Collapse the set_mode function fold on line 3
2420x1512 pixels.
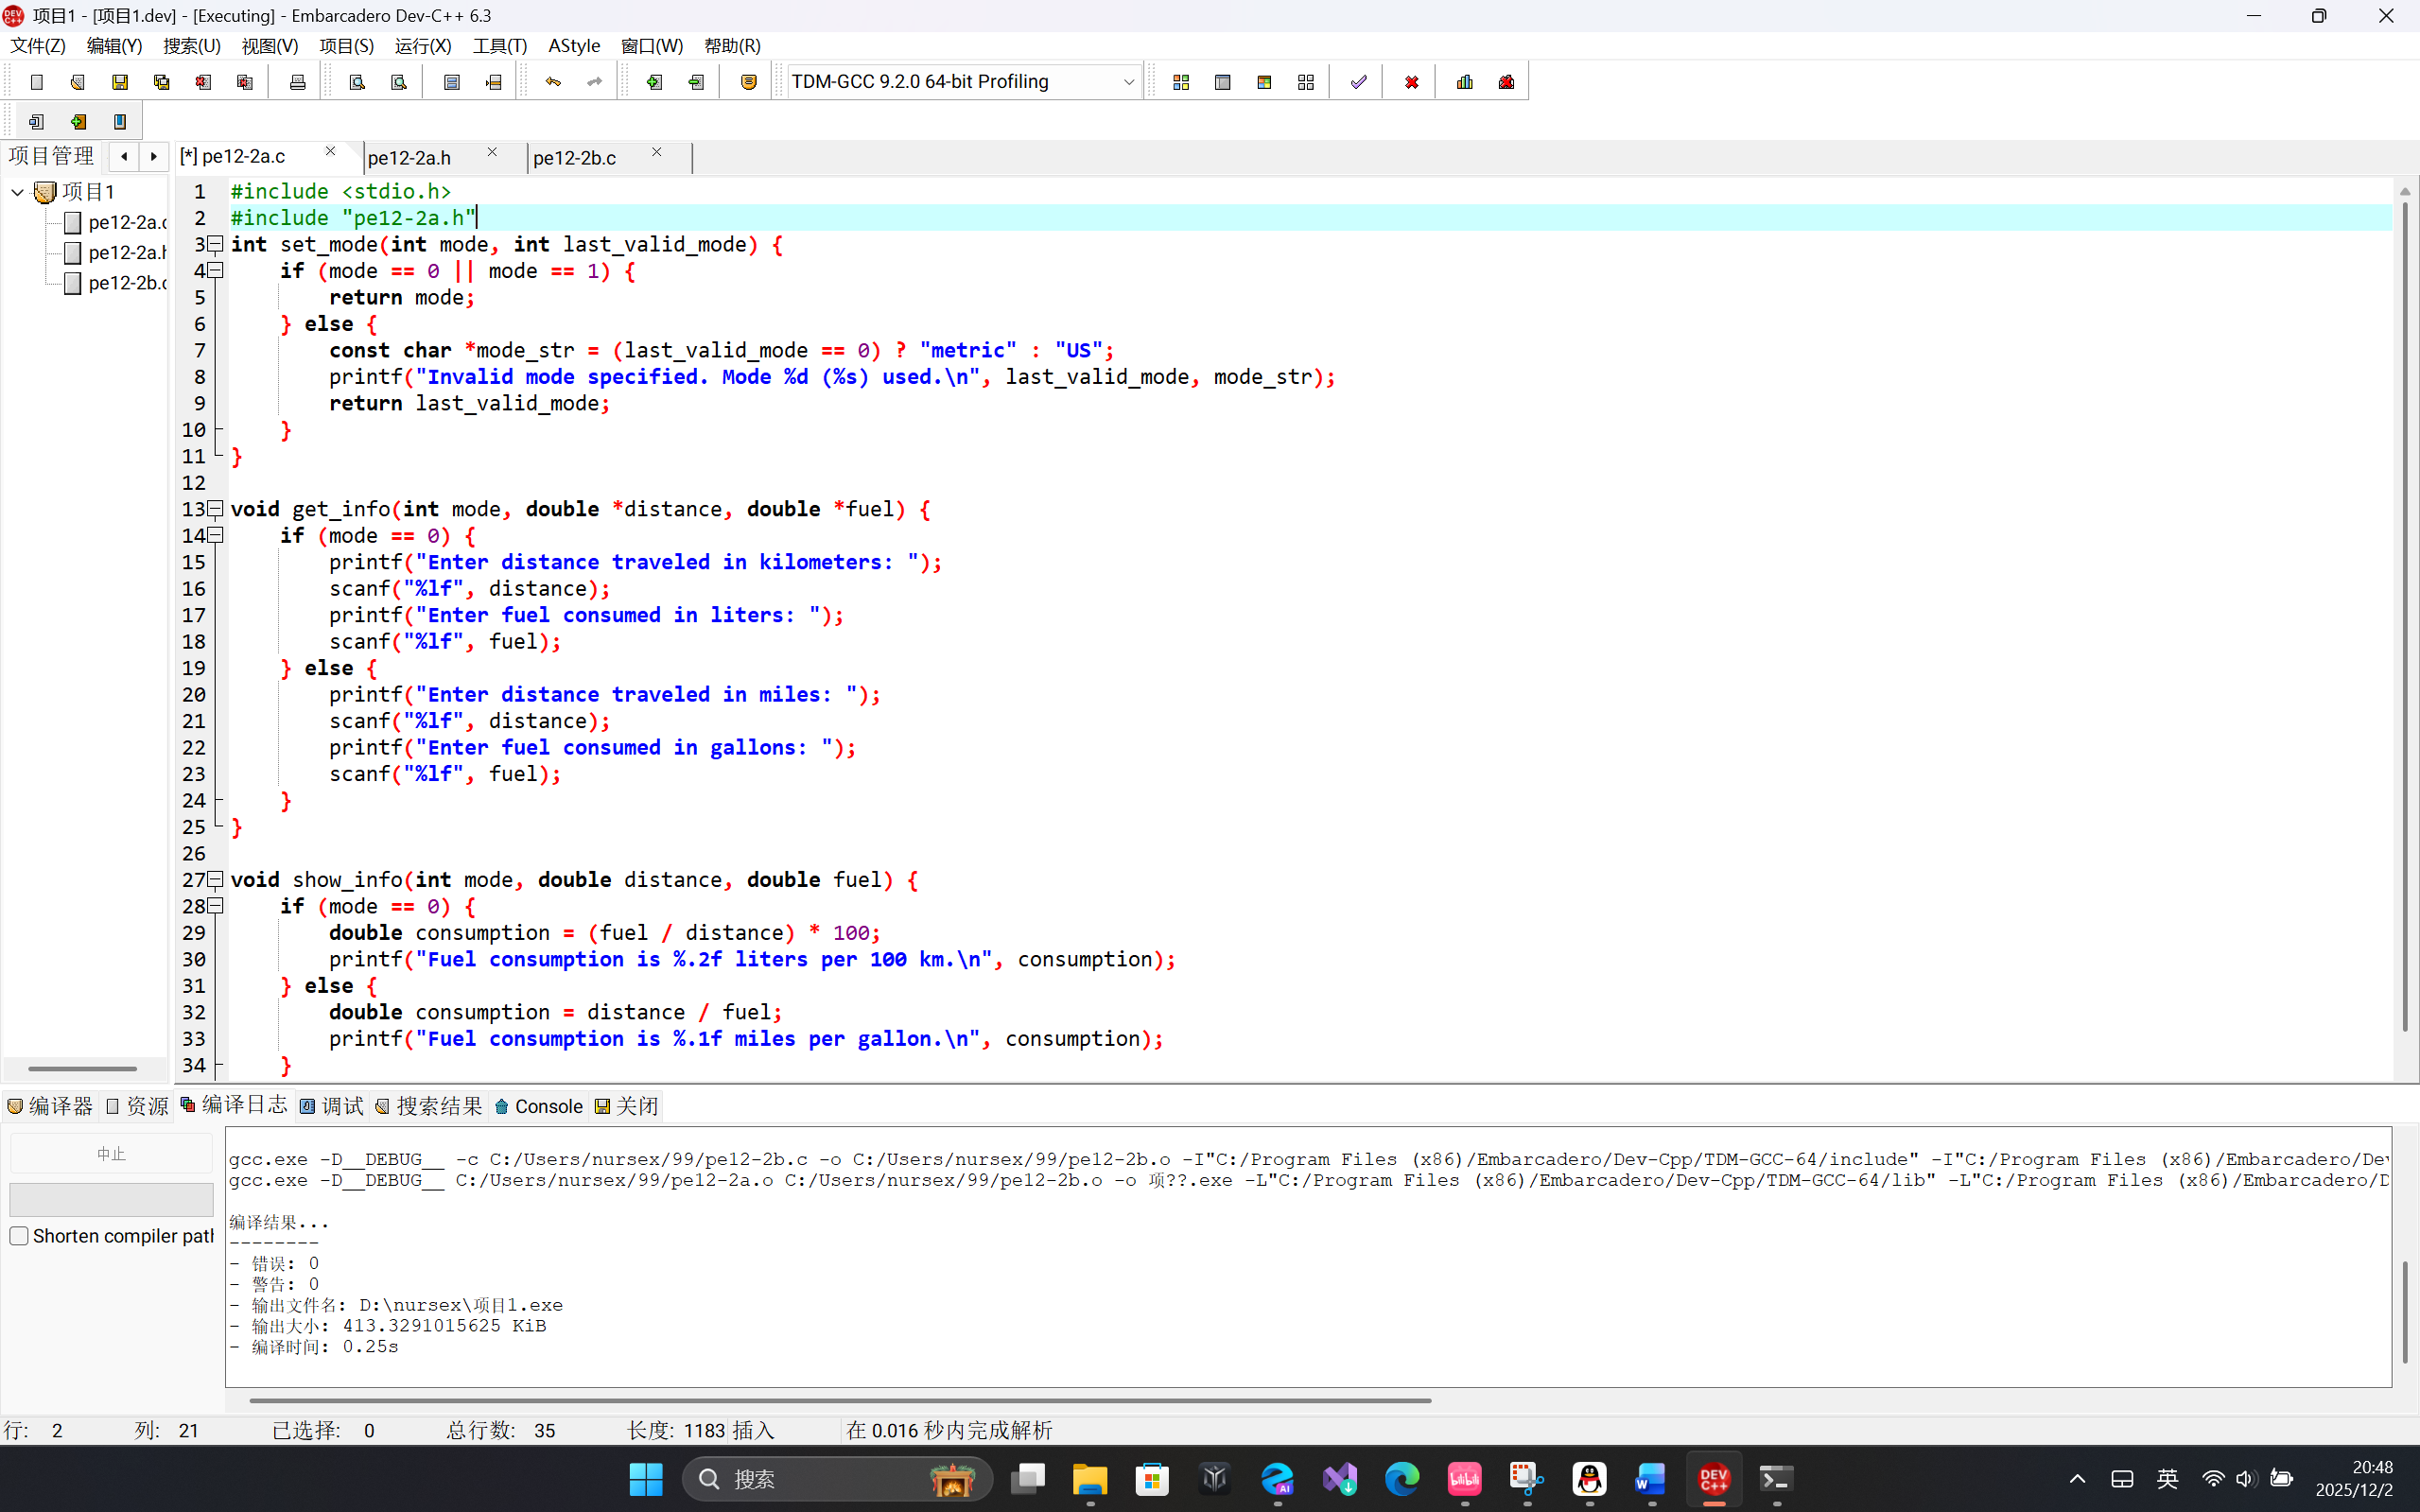(x=215, y=244)
